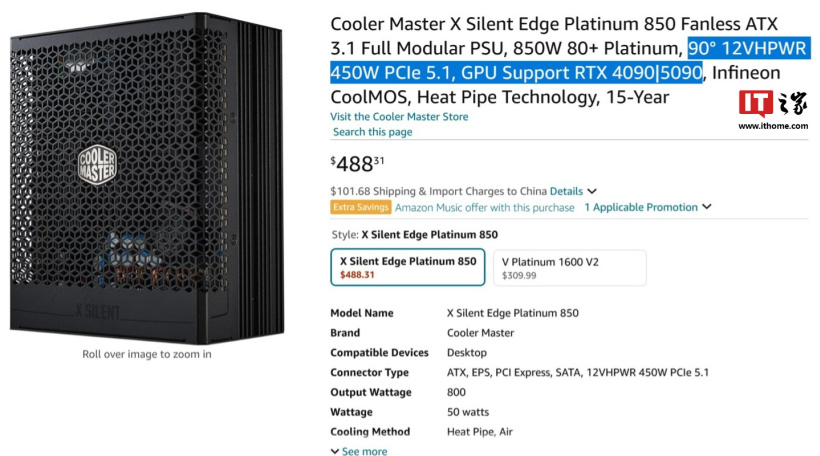820x456 pixels.
Task: Click the $488.31 main price
Action: pos(357,164)
